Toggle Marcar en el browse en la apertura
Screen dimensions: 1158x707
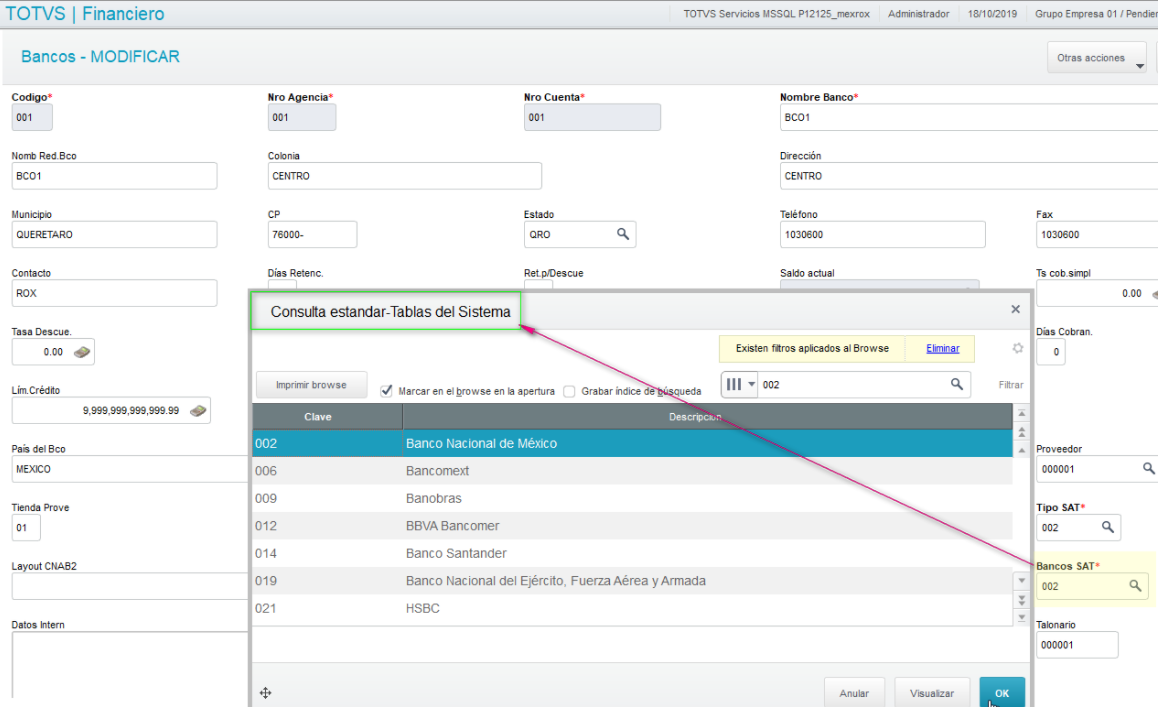[x=386, y=391]
